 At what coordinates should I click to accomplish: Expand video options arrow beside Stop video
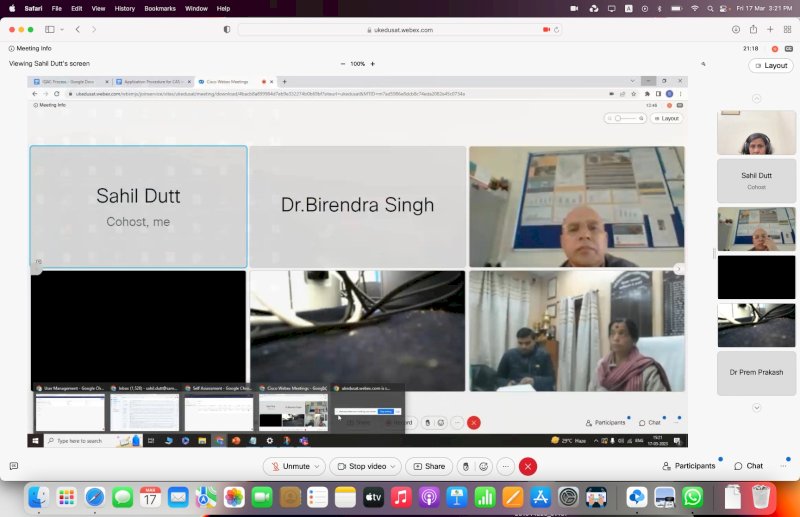click(x=393, y=466)
